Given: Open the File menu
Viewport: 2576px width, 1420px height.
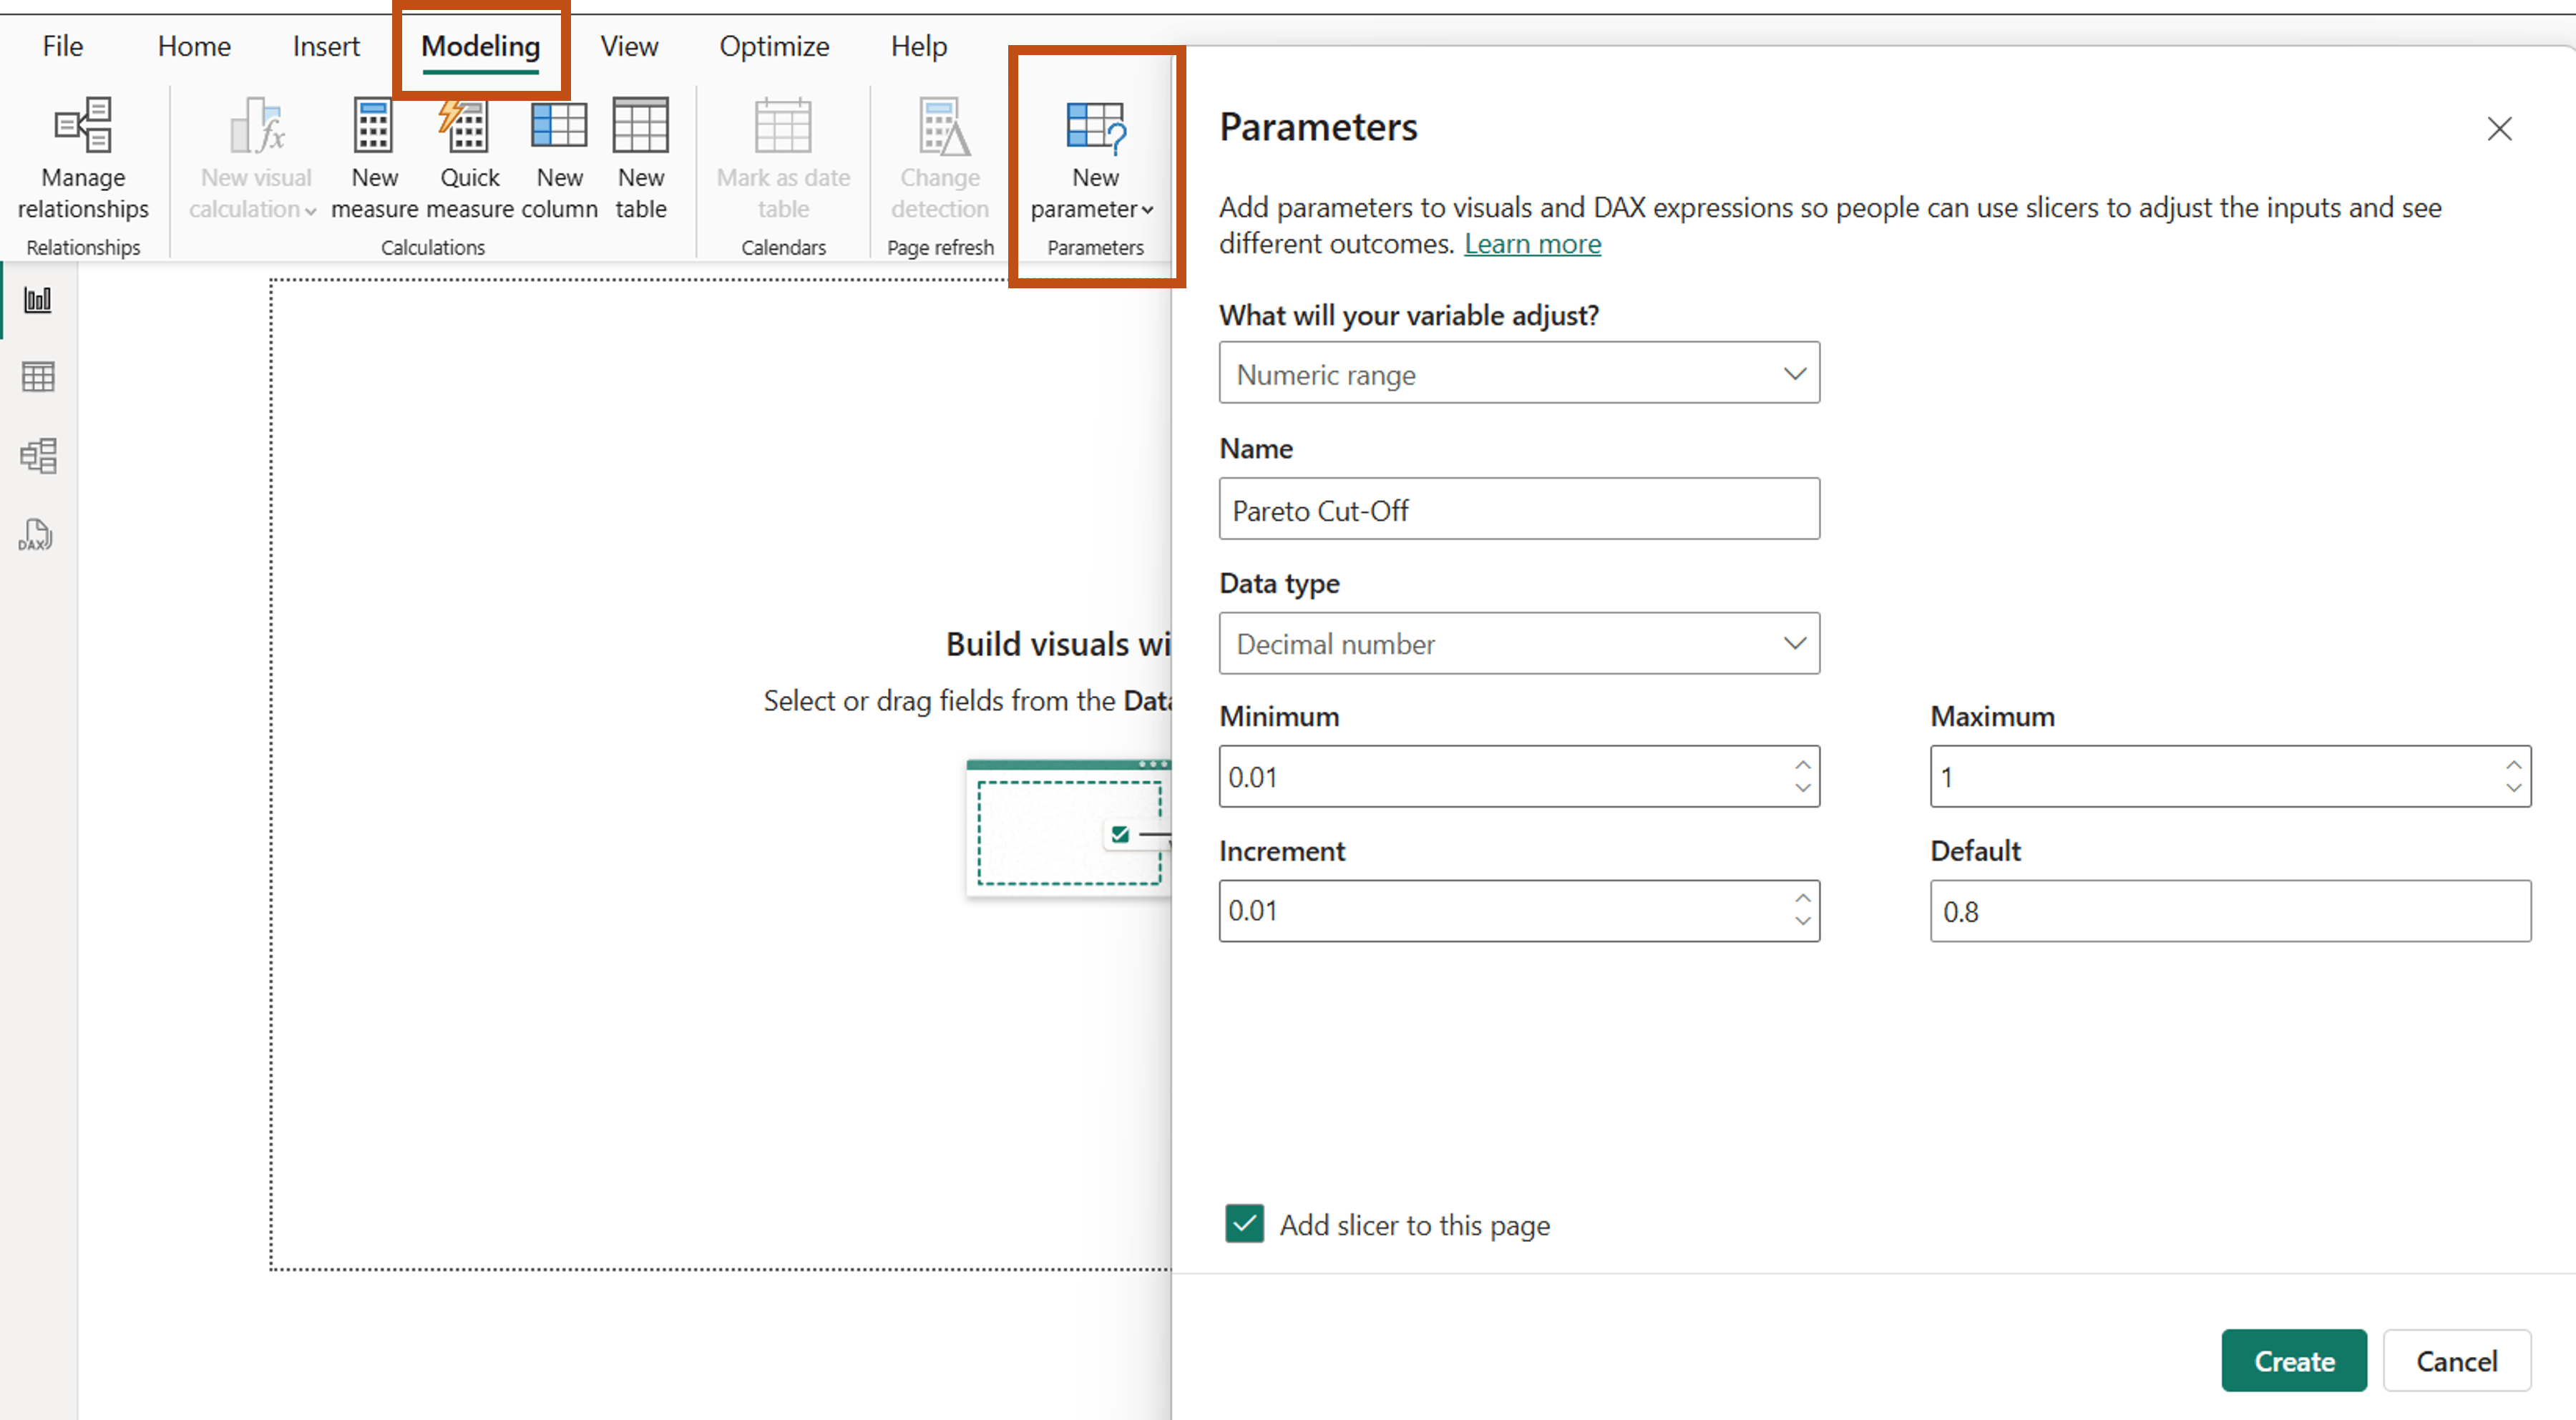Looking at the screenshot, I should click(x=62, y=46).
